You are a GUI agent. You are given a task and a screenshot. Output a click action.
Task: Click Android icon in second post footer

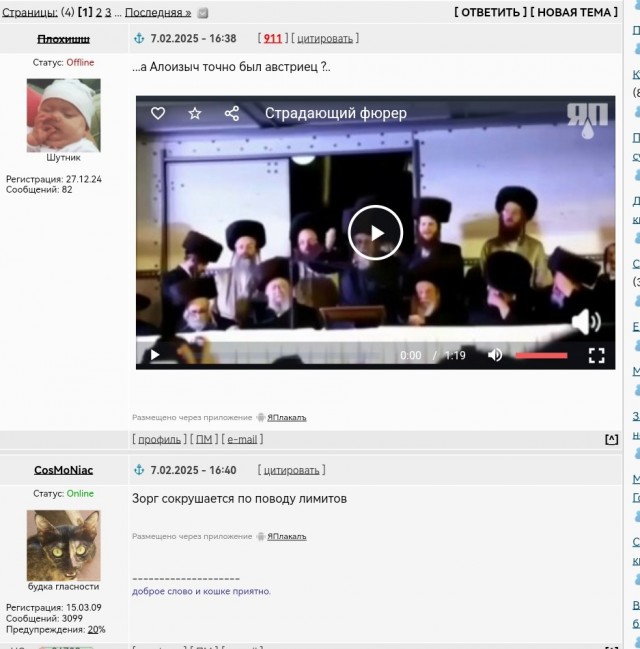point(260,536)
